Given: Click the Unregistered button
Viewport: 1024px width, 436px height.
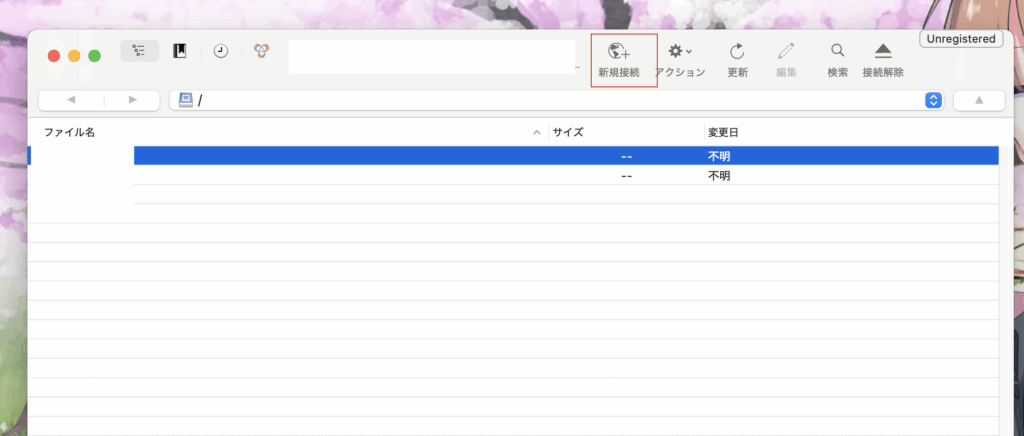Looking at the screenshot, I should [961, 39].
